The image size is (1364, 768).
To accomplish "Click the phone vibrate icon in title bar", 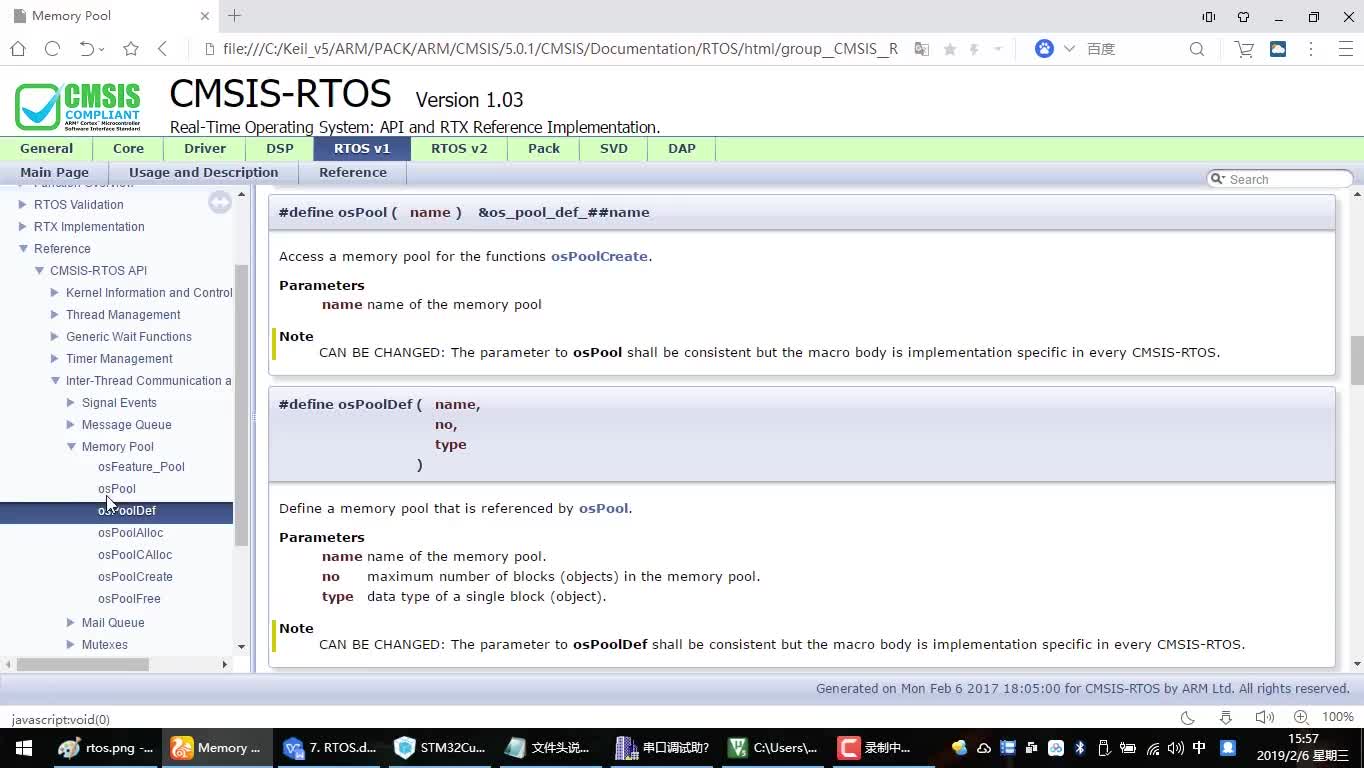I will point(1208,17).
